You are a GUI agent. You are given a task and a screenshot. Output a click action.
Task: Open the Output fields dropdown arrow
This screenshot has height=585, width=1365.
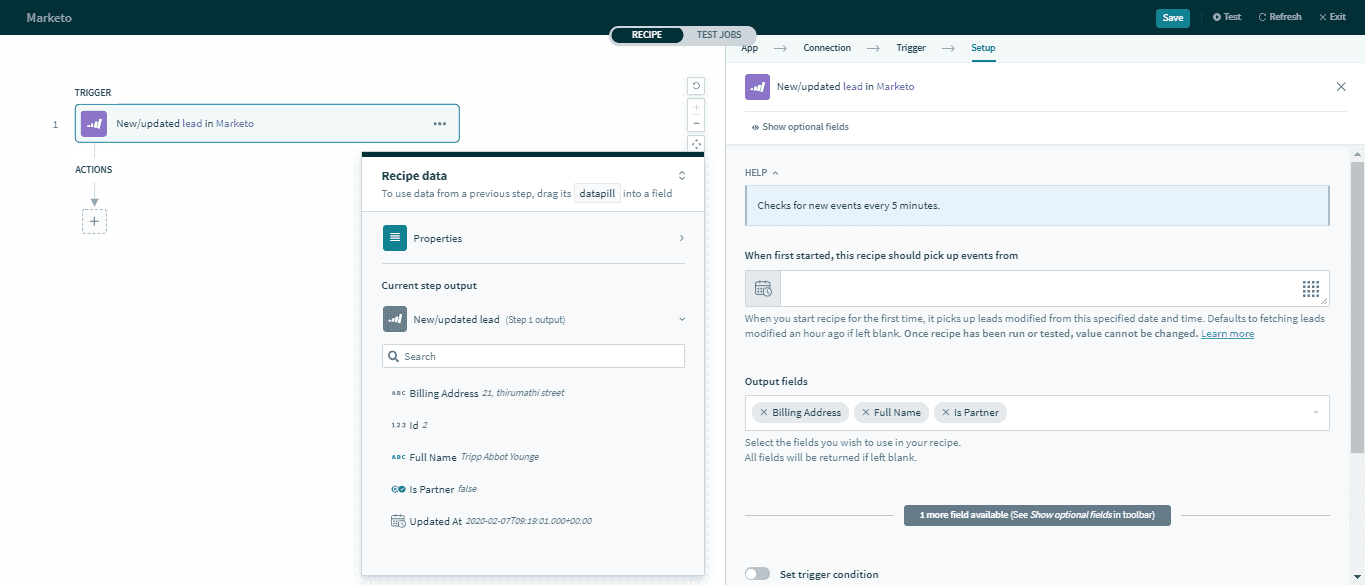click(x=1315, y=413)
